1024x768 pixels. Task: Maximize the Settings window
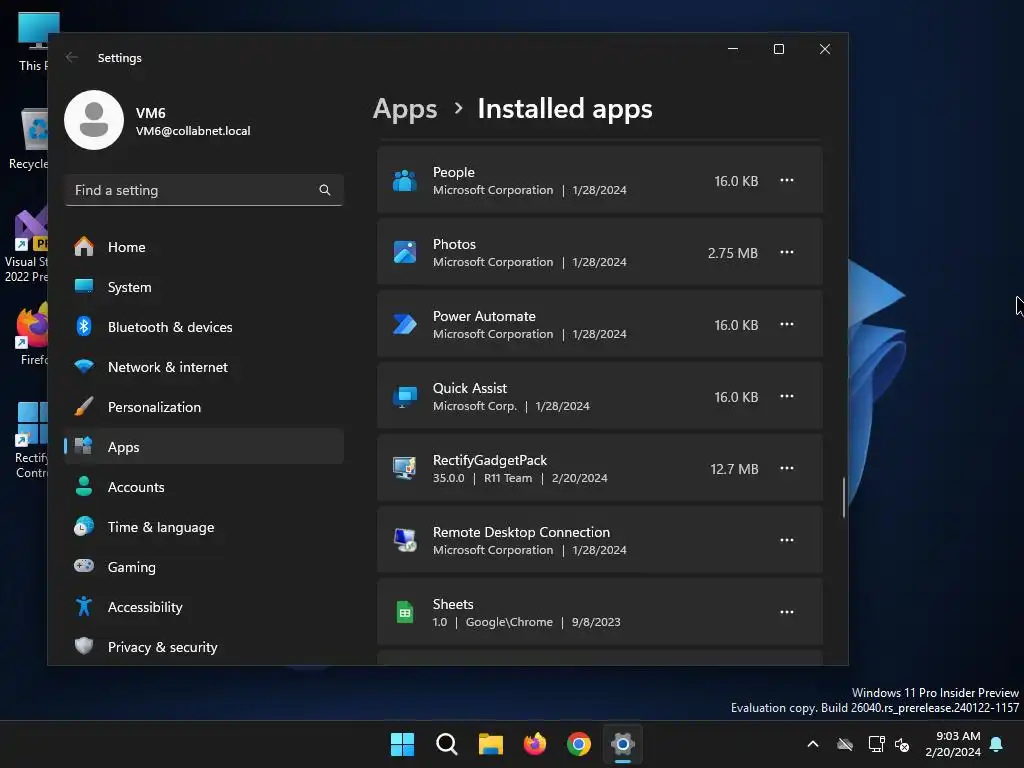[x=778, y=49]
